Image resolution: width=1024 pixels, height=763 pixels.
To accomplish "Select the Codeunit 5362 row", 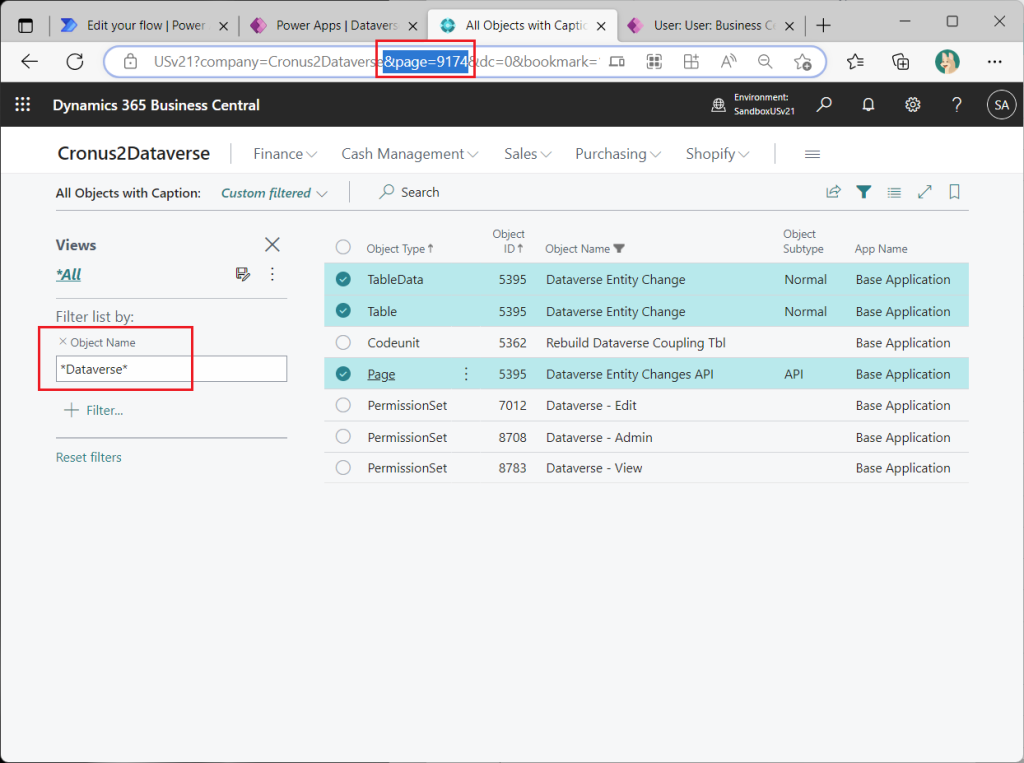I will click(343, 342).
